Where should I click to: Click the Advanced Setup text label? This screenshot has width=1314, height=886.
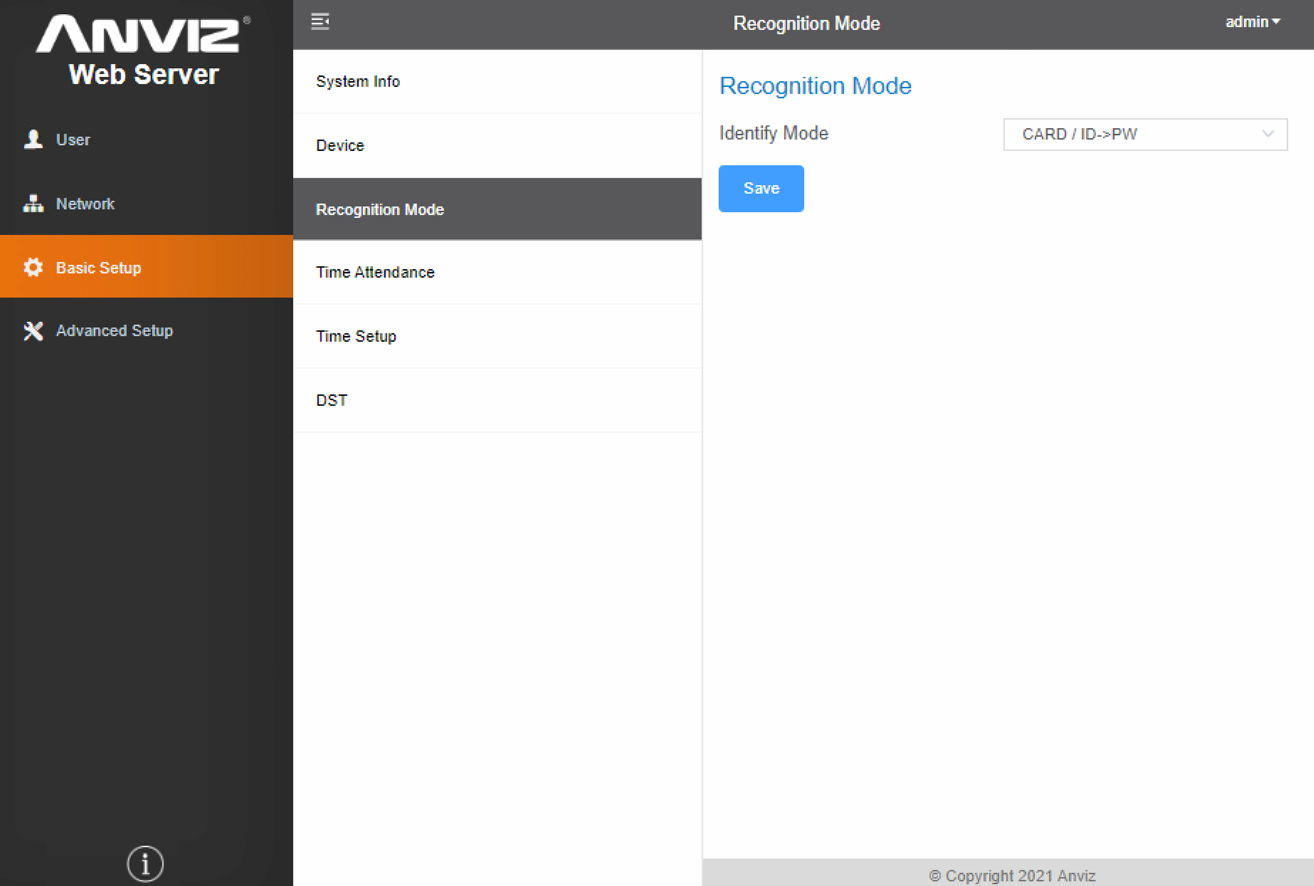click(114, 331)
